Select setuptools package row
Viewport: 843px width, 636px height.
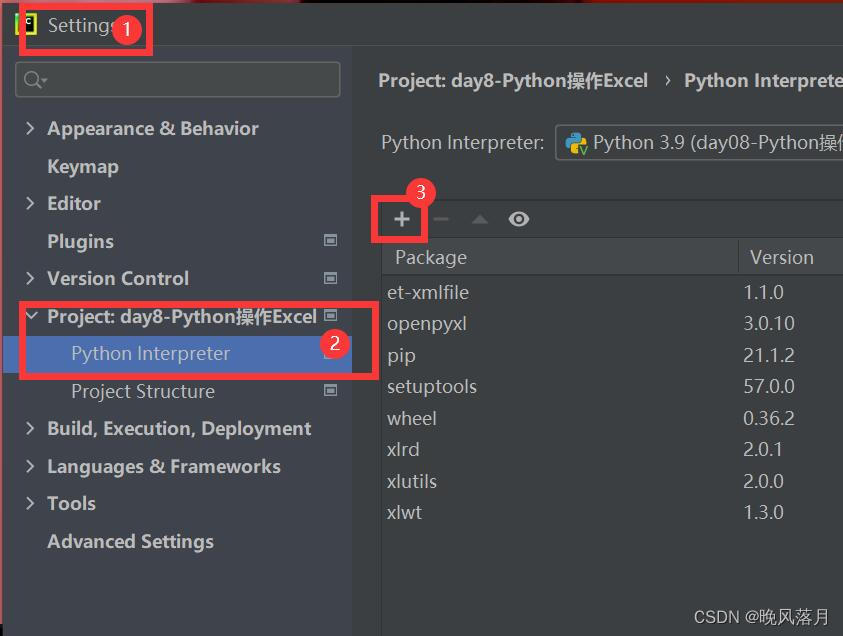pyautogui.click(x=612, y=387)
